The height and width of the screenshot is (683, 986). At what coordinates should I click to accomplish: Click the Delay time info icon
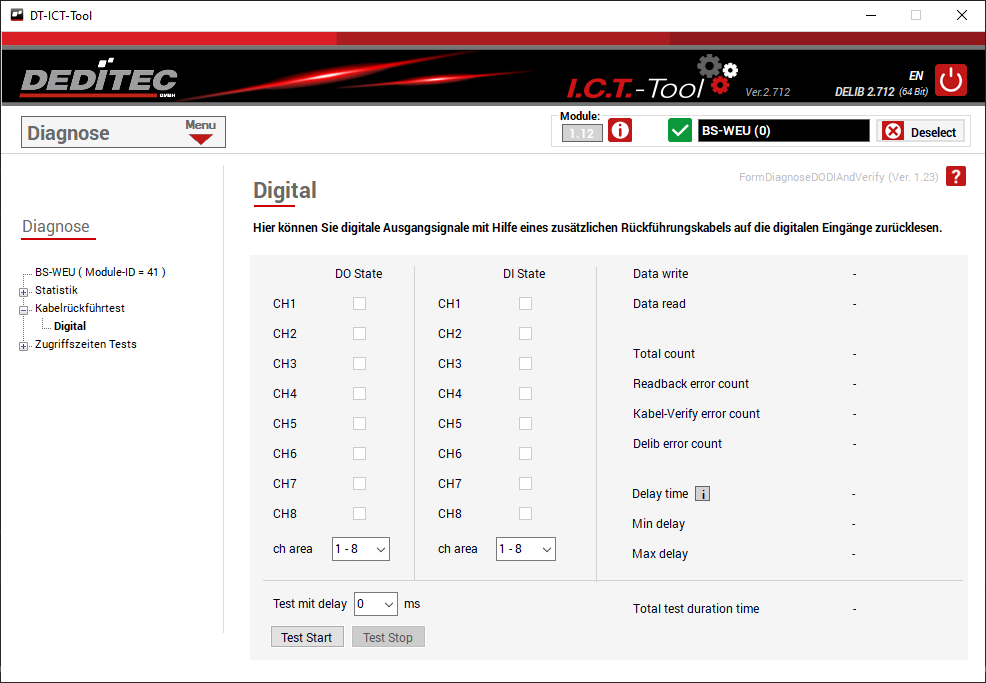click(x=702, y=494)
